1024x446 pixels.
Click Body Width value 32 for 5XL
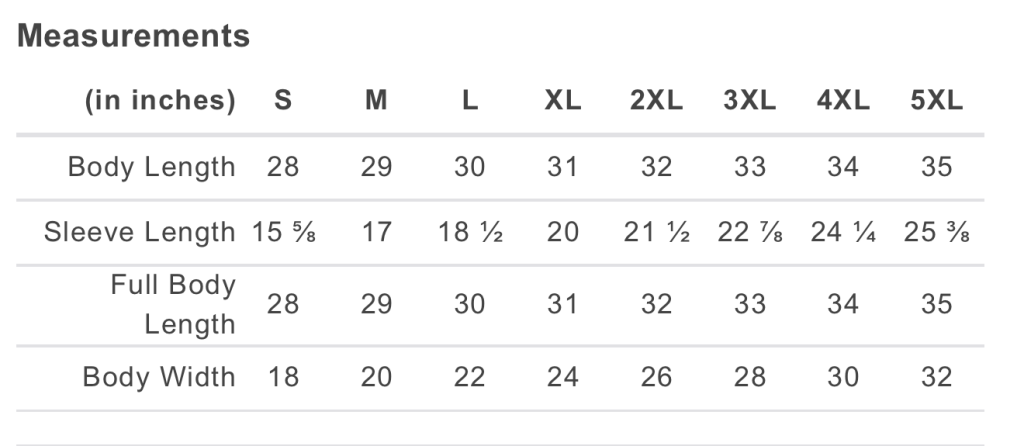click(937, 377)
